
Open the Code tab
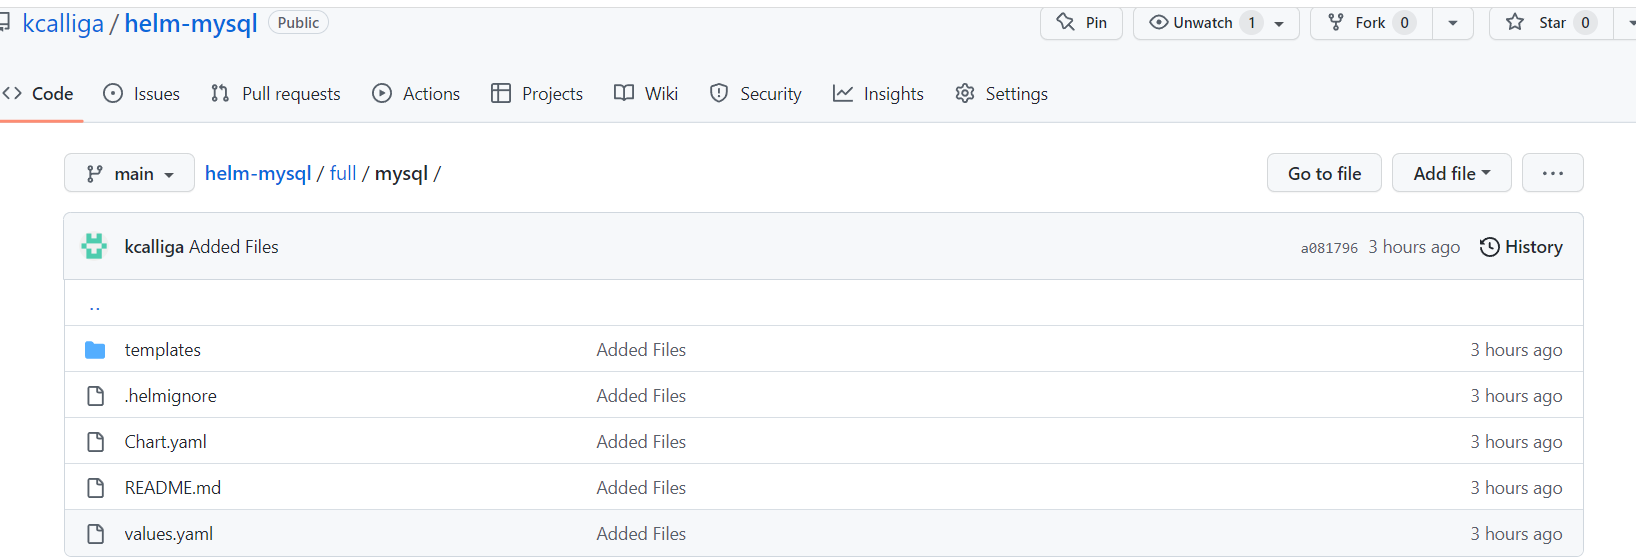38,93
